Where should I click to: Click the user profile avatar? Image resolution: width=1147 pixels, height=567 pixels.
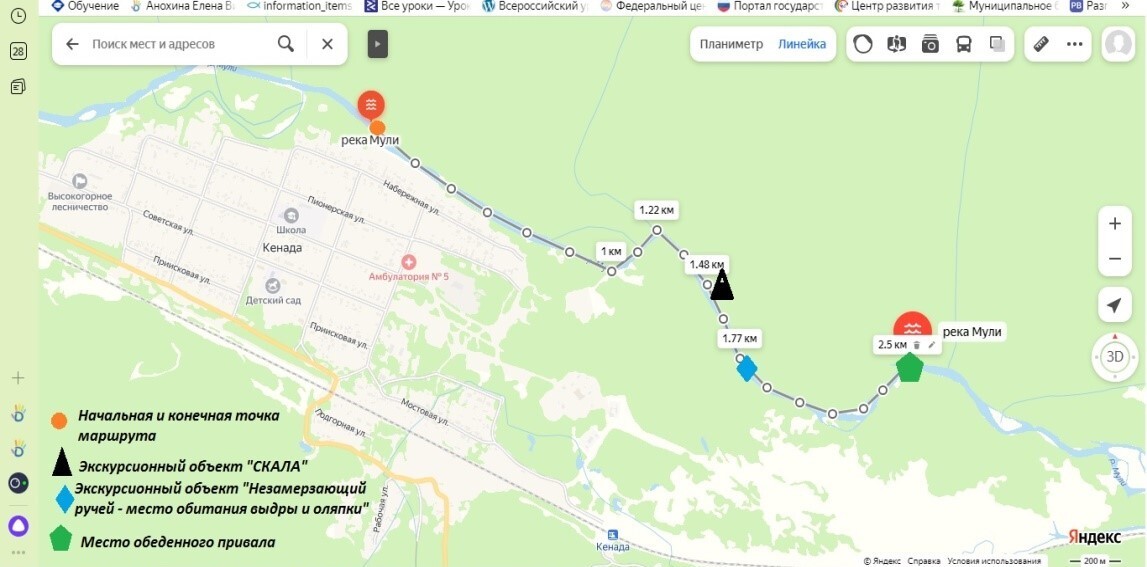tap(1117, 44)
